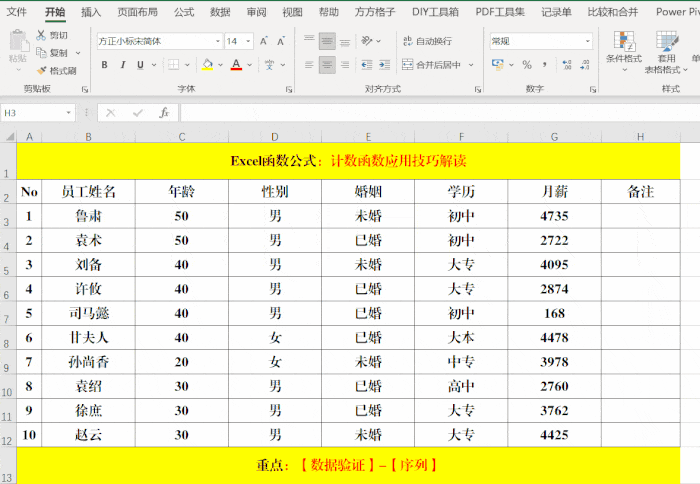Open number group dialog launcher
700x484 pixels.
[592, 90]
